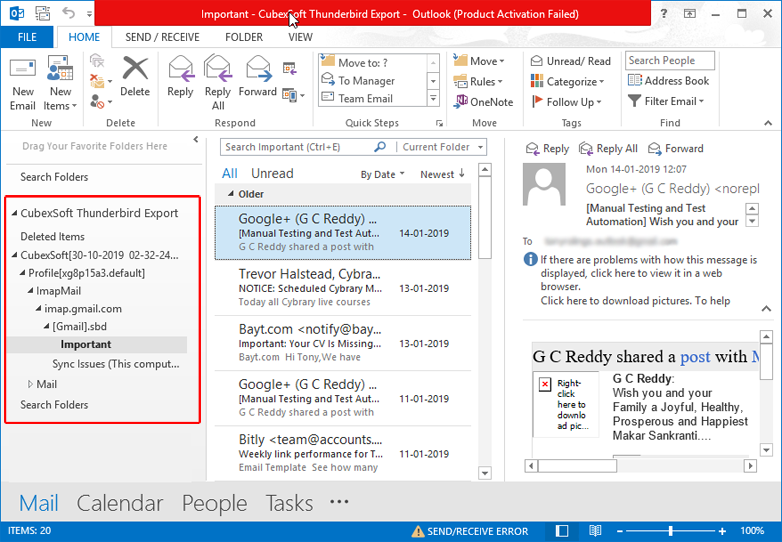The width and height of the screenshot is (782, 542).
Task: Click the message list scrollbar down arrow
Action: click(485, 473)
